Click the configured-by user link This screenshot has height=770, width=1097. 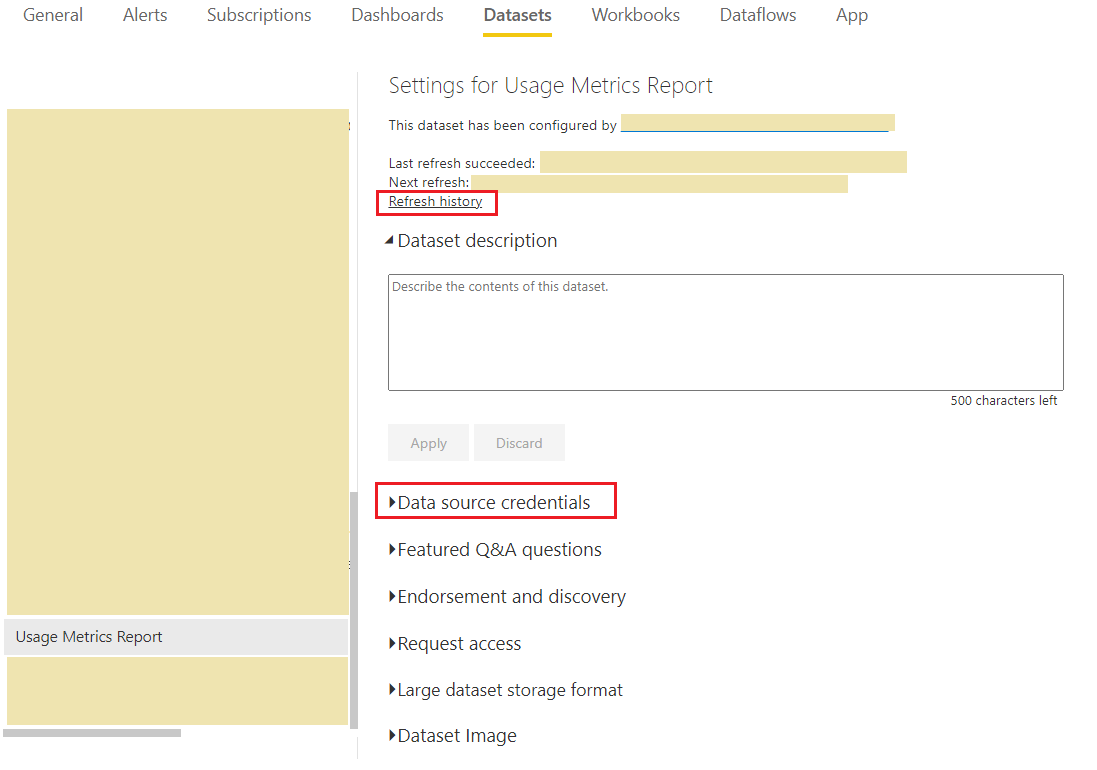[757, 124]
